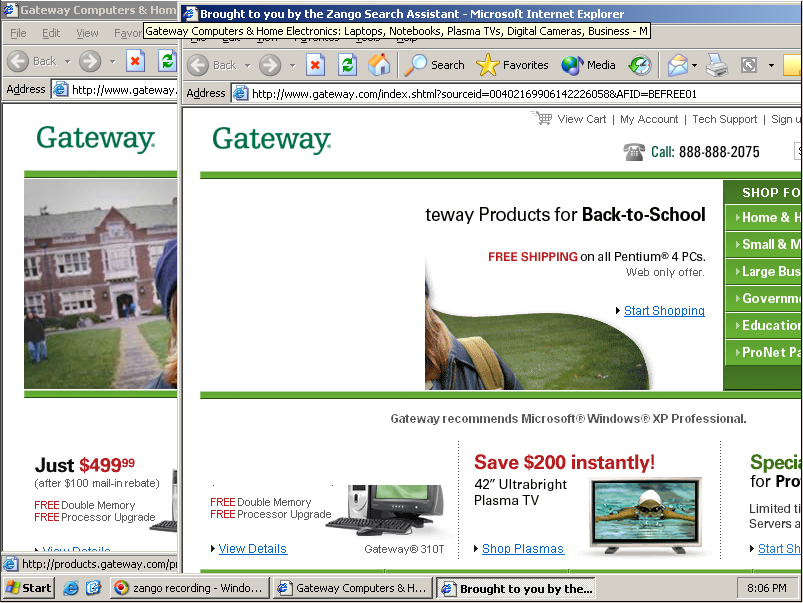The width and height of the screenshot is (803, 603).
Task: Click View Details link in front window
Action: click(252, 549)
